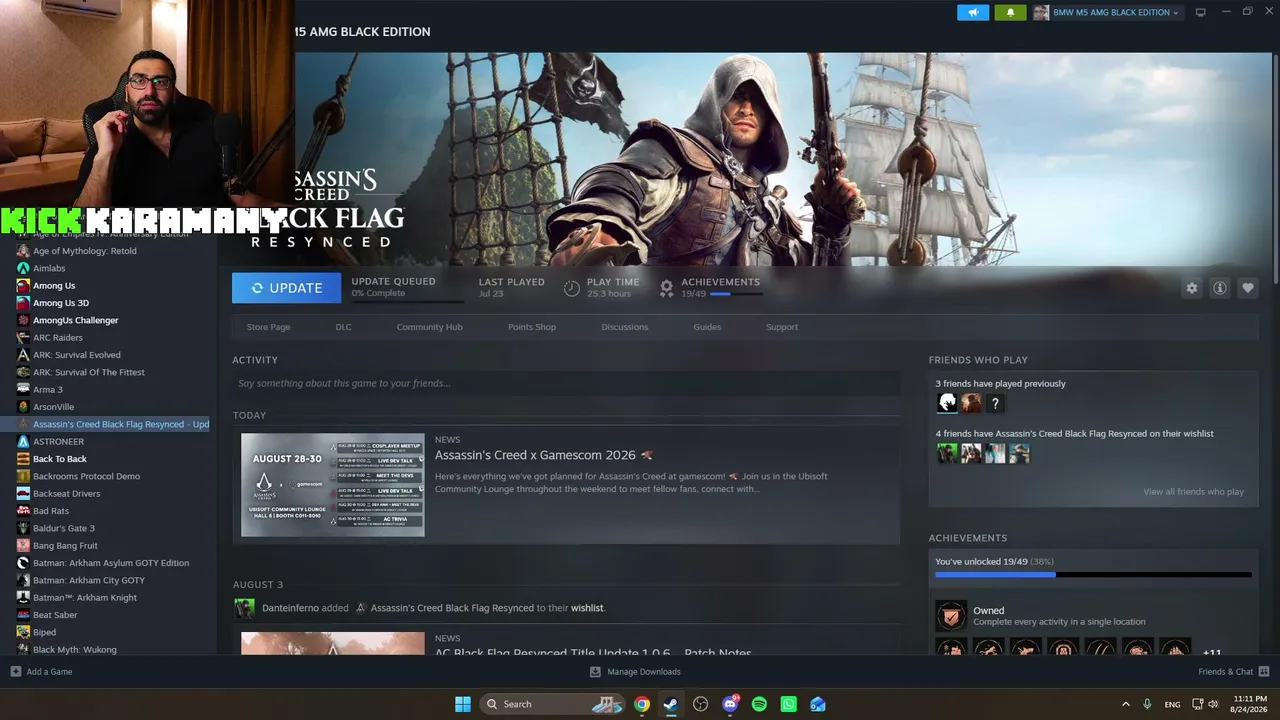
Task: Open the Store Page tab
Action: click(x=268, y=327)
